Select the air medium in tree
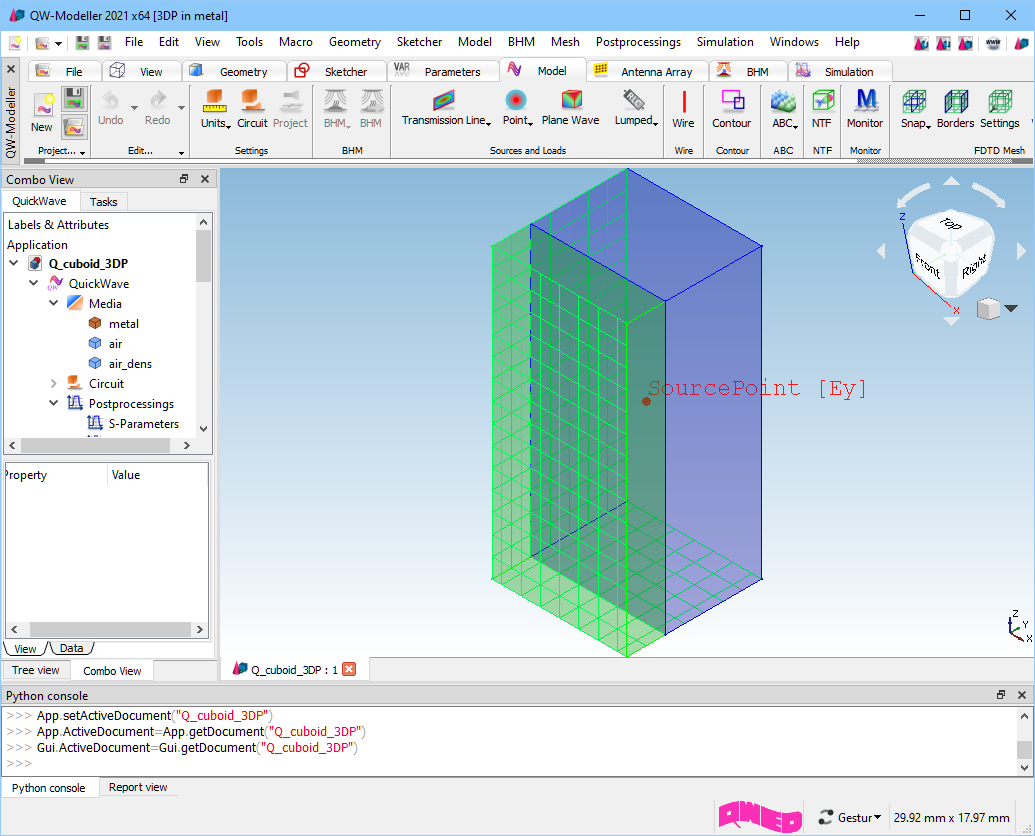The width and height of the screenshot is (1035, 836). [x=116, y=343]
